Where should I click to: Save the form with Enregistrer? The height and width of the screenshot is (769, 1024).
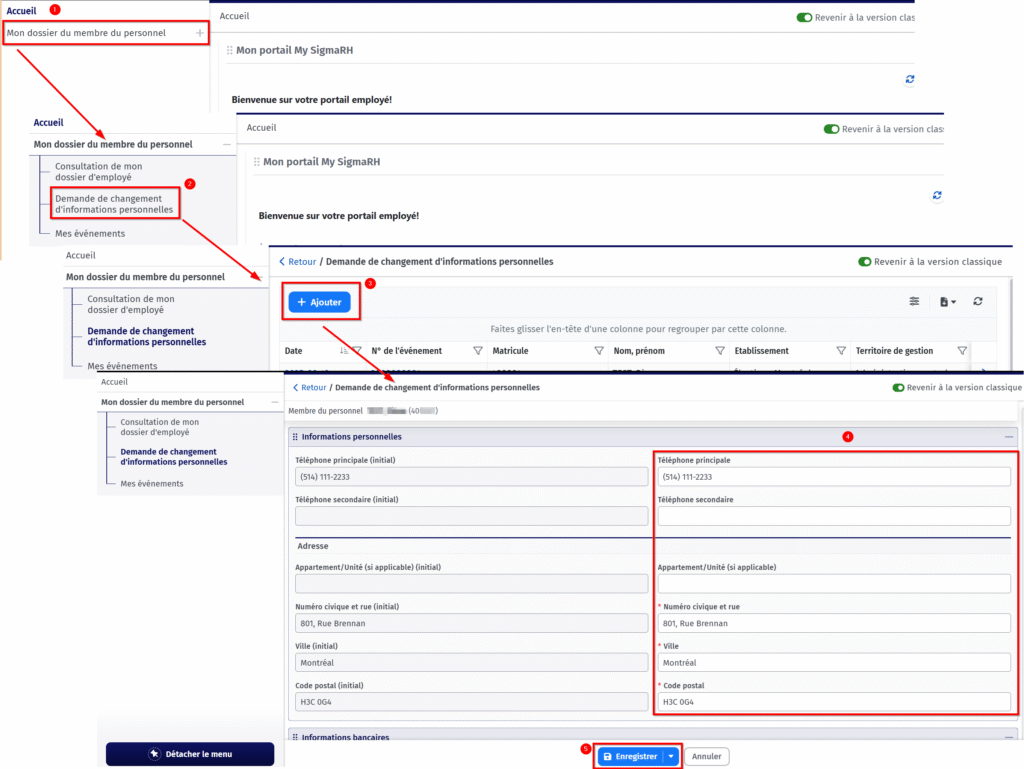[630, 757]
